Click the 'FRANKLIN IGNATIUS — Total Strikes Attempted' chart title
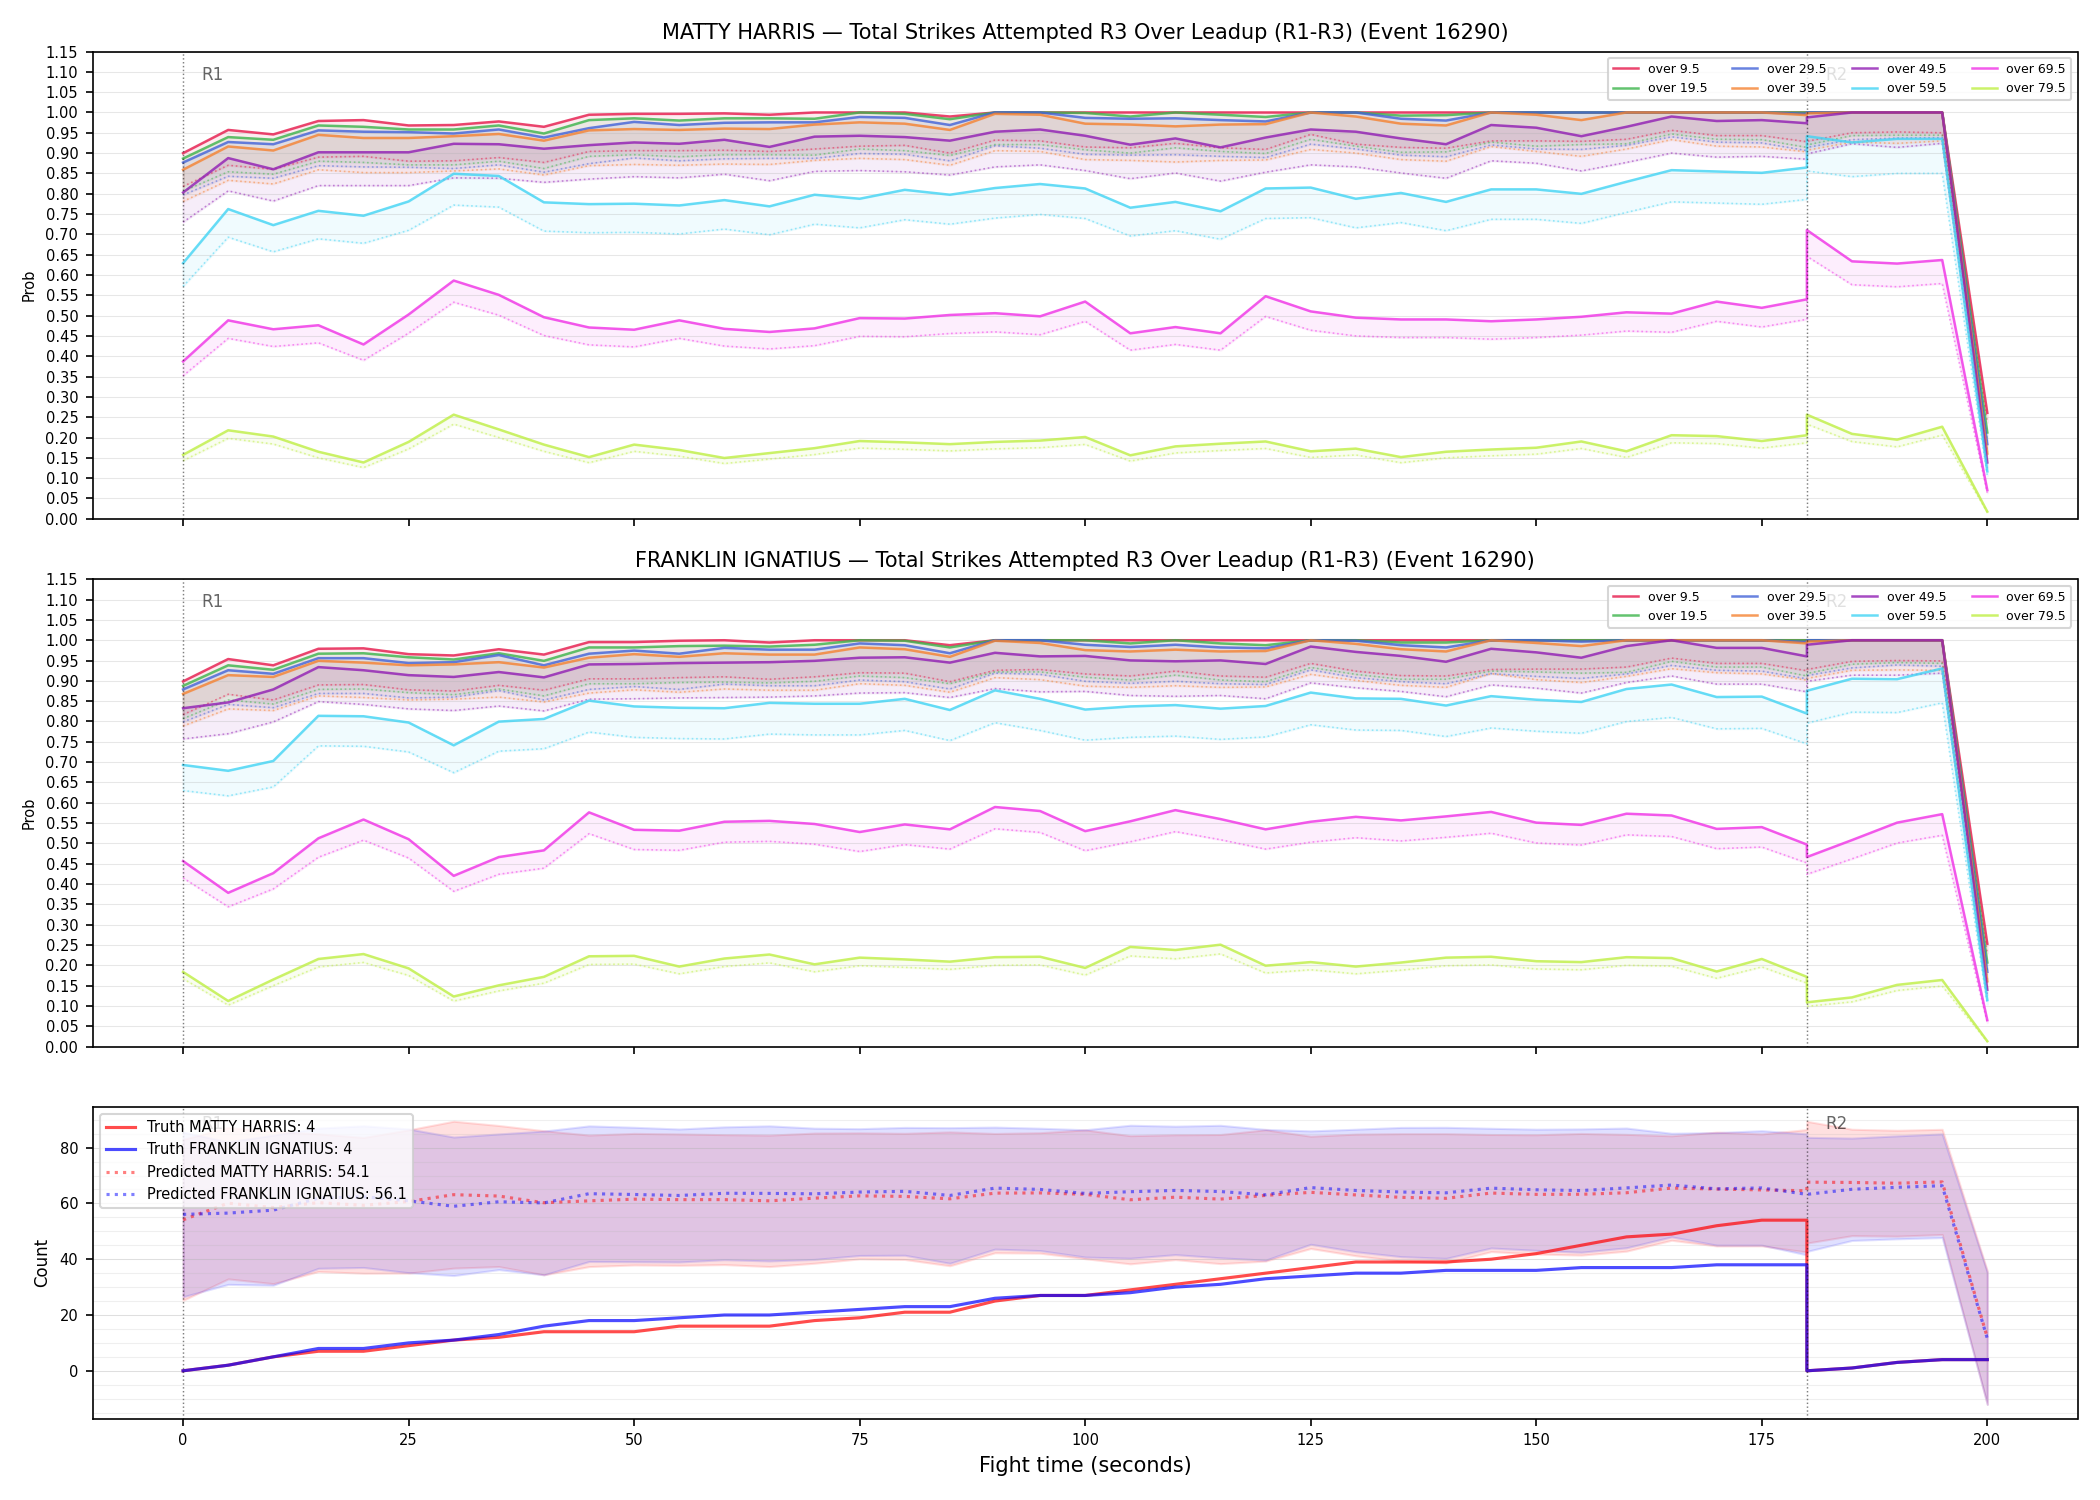2100x1500 pixels. coord(1085,560)
